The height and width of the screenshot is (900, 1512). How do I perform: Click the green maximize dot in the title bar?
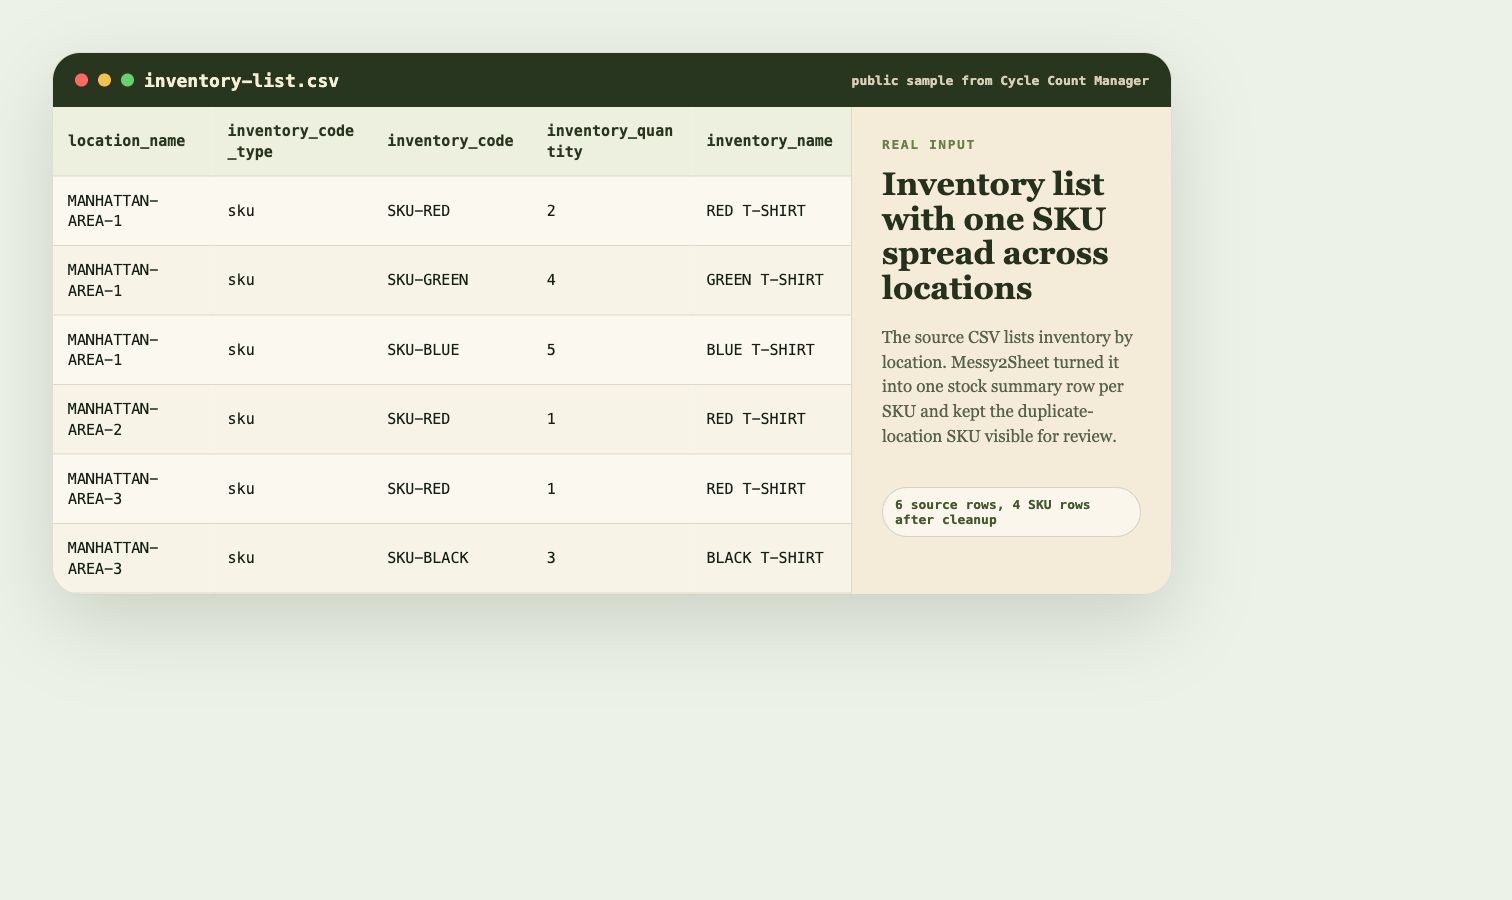128,80
